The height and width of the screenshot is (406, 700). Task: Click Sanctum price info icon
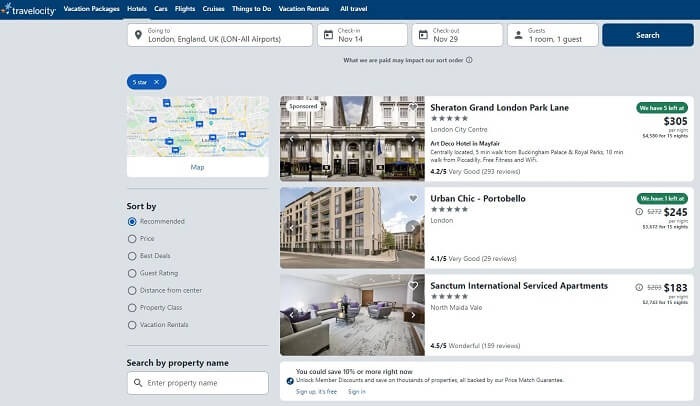(x=639, y=287)
